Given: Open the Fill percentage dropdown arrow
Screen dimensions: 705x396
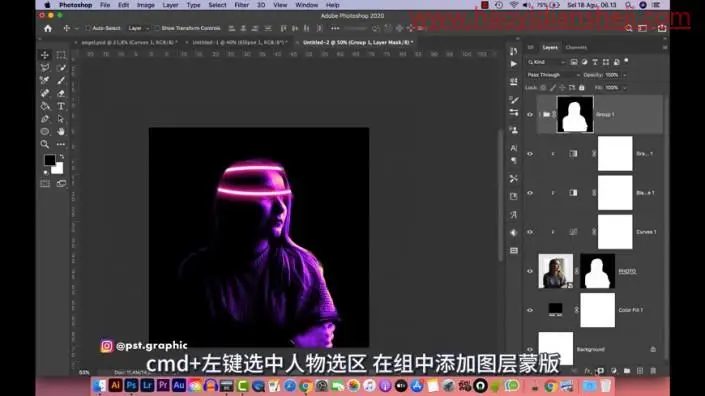Looking at the screenshot, I should pos(625,88).
